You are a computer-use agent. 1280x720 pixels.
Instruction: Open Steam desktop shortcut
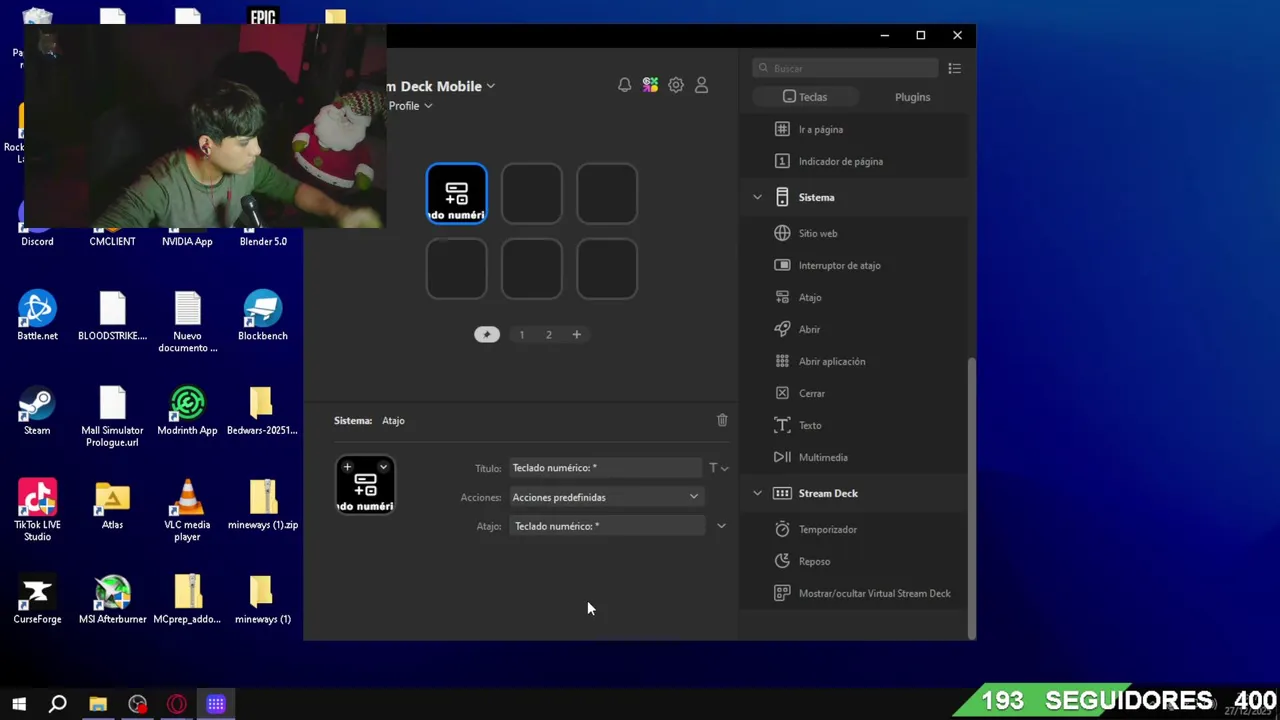pos(37,411)
